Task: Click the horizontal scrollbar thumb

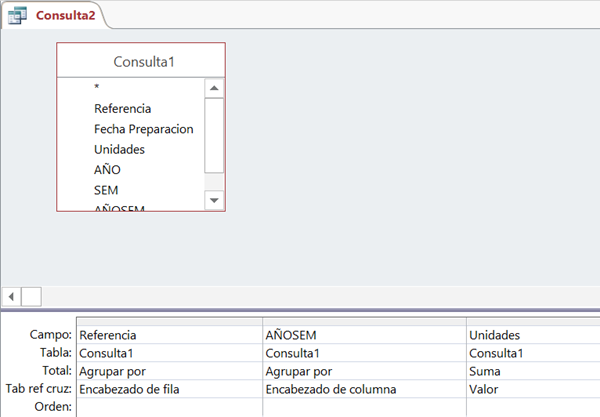Action: 31,296
